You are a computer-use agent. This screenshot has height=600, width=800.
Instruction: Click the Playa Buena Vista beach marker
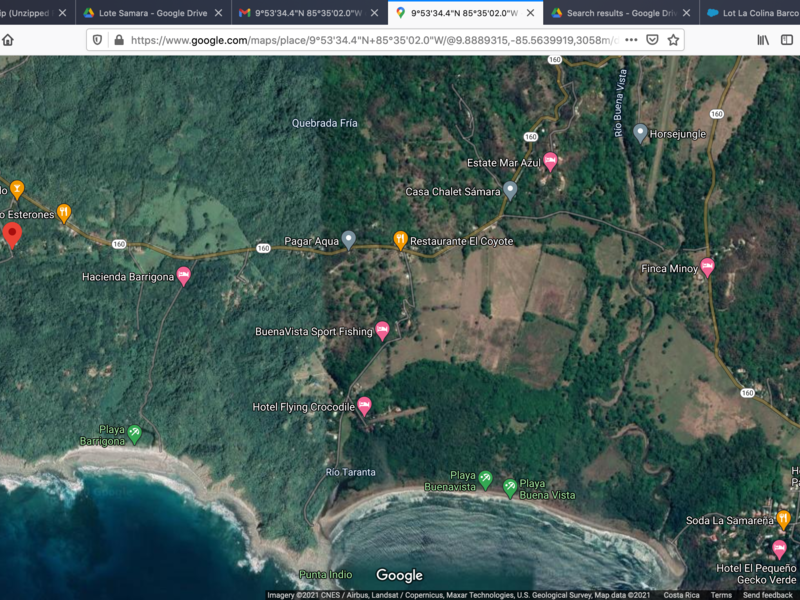click(510, 488)
